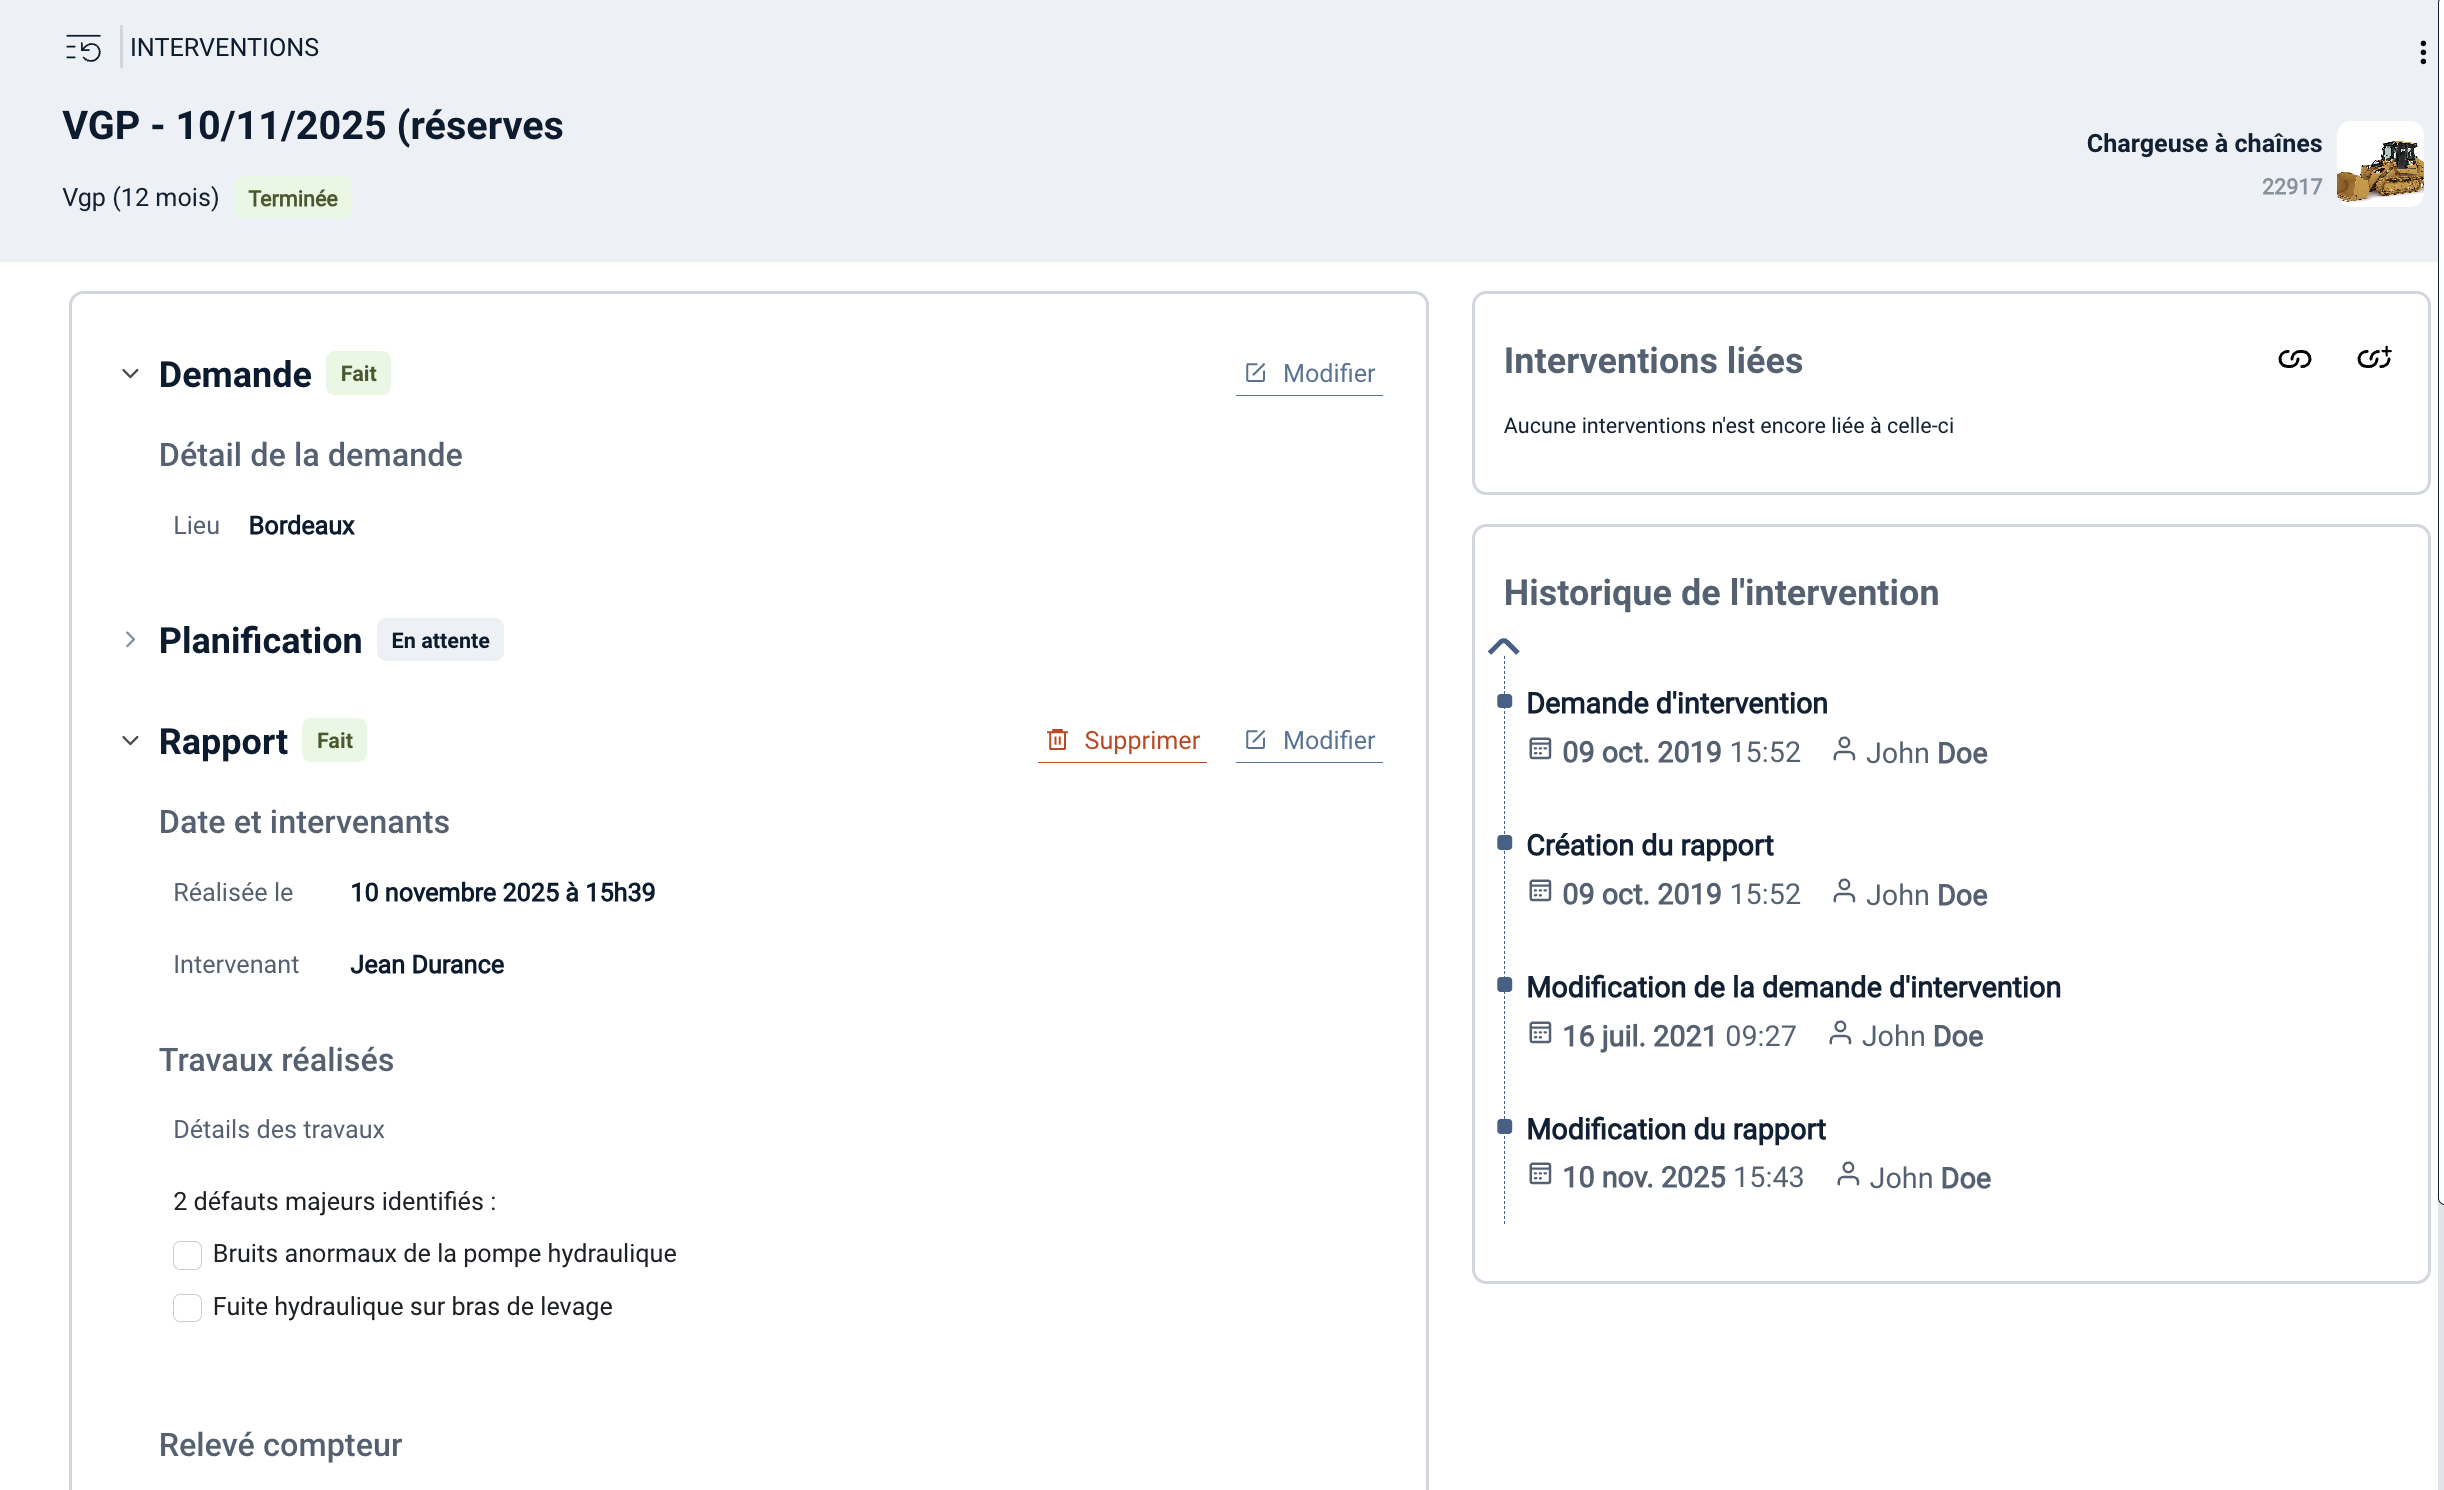Click the user icon in the Modification du rapport entry
This screenshot has height=1490, width=2444.
coord(1847,1174)
